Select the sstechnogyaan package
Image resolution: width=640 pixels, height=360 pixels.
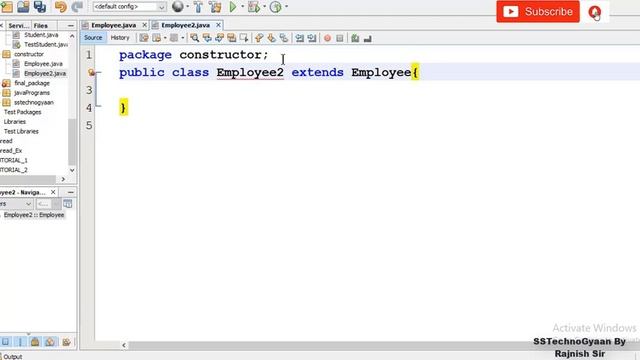pyautogui.click(x=33, y=102)
